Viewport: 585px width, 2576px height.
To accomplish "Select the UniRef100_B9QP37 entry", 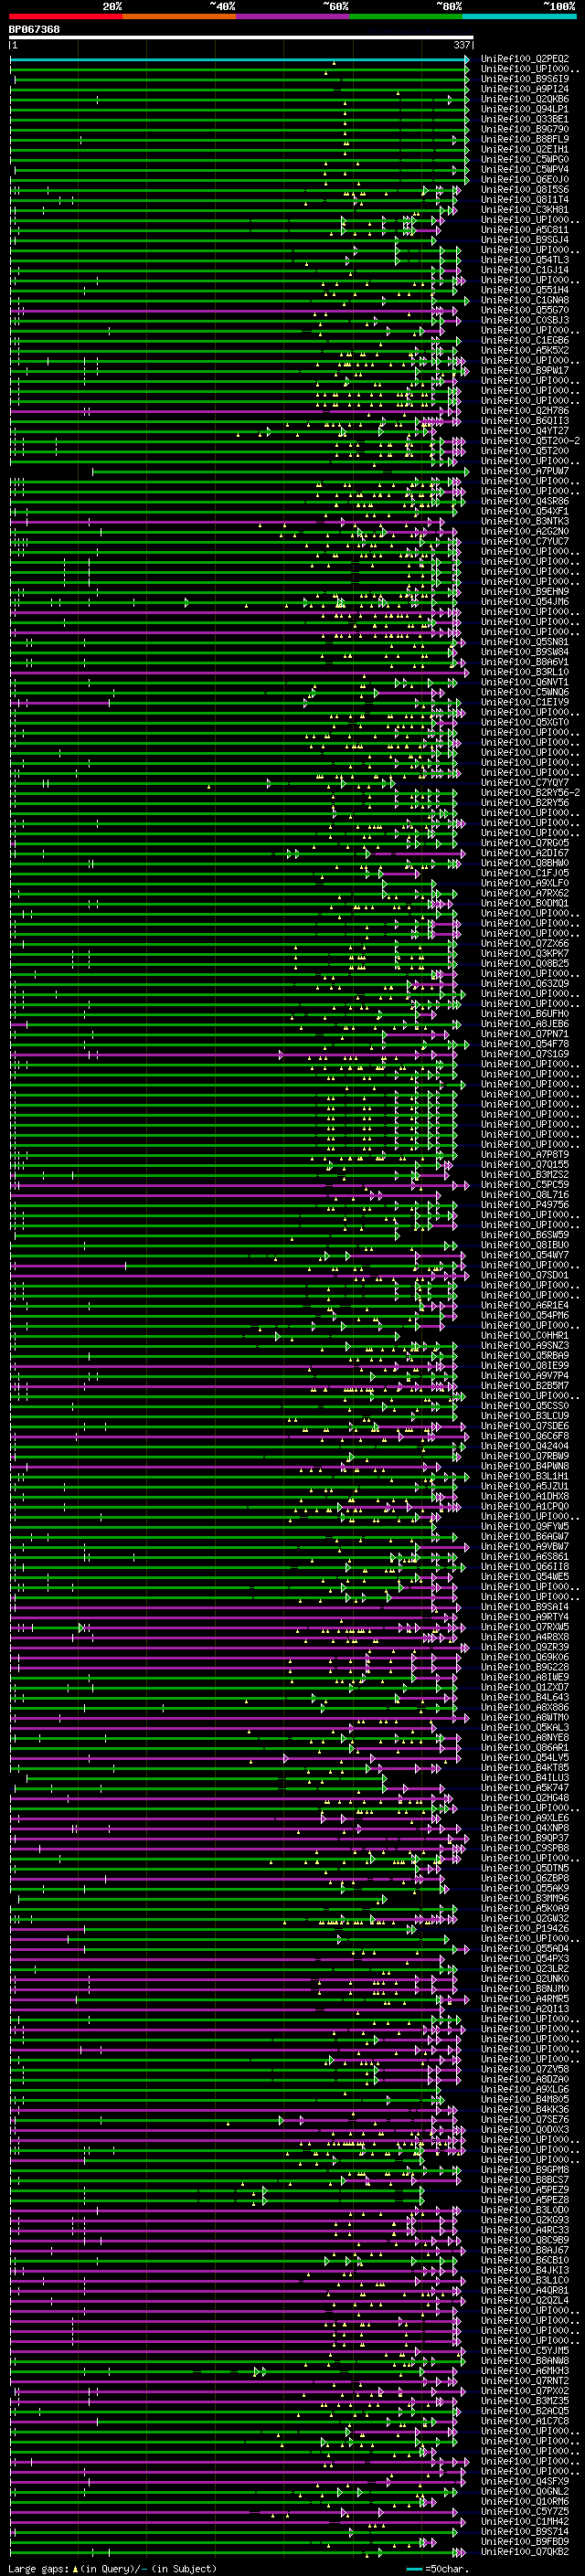I will pos(525,1838).
